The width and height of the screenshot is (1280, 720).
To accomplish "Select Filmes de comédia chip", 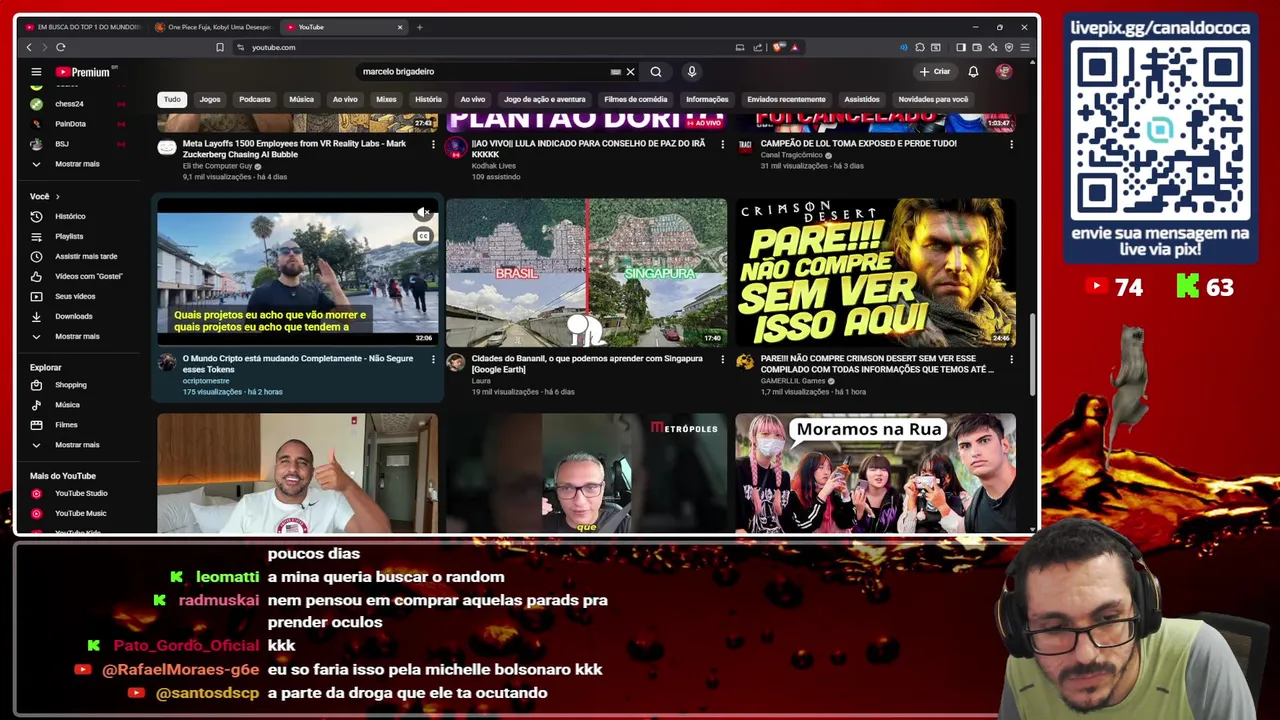I will pyautogui.click(x=636, y=99).
